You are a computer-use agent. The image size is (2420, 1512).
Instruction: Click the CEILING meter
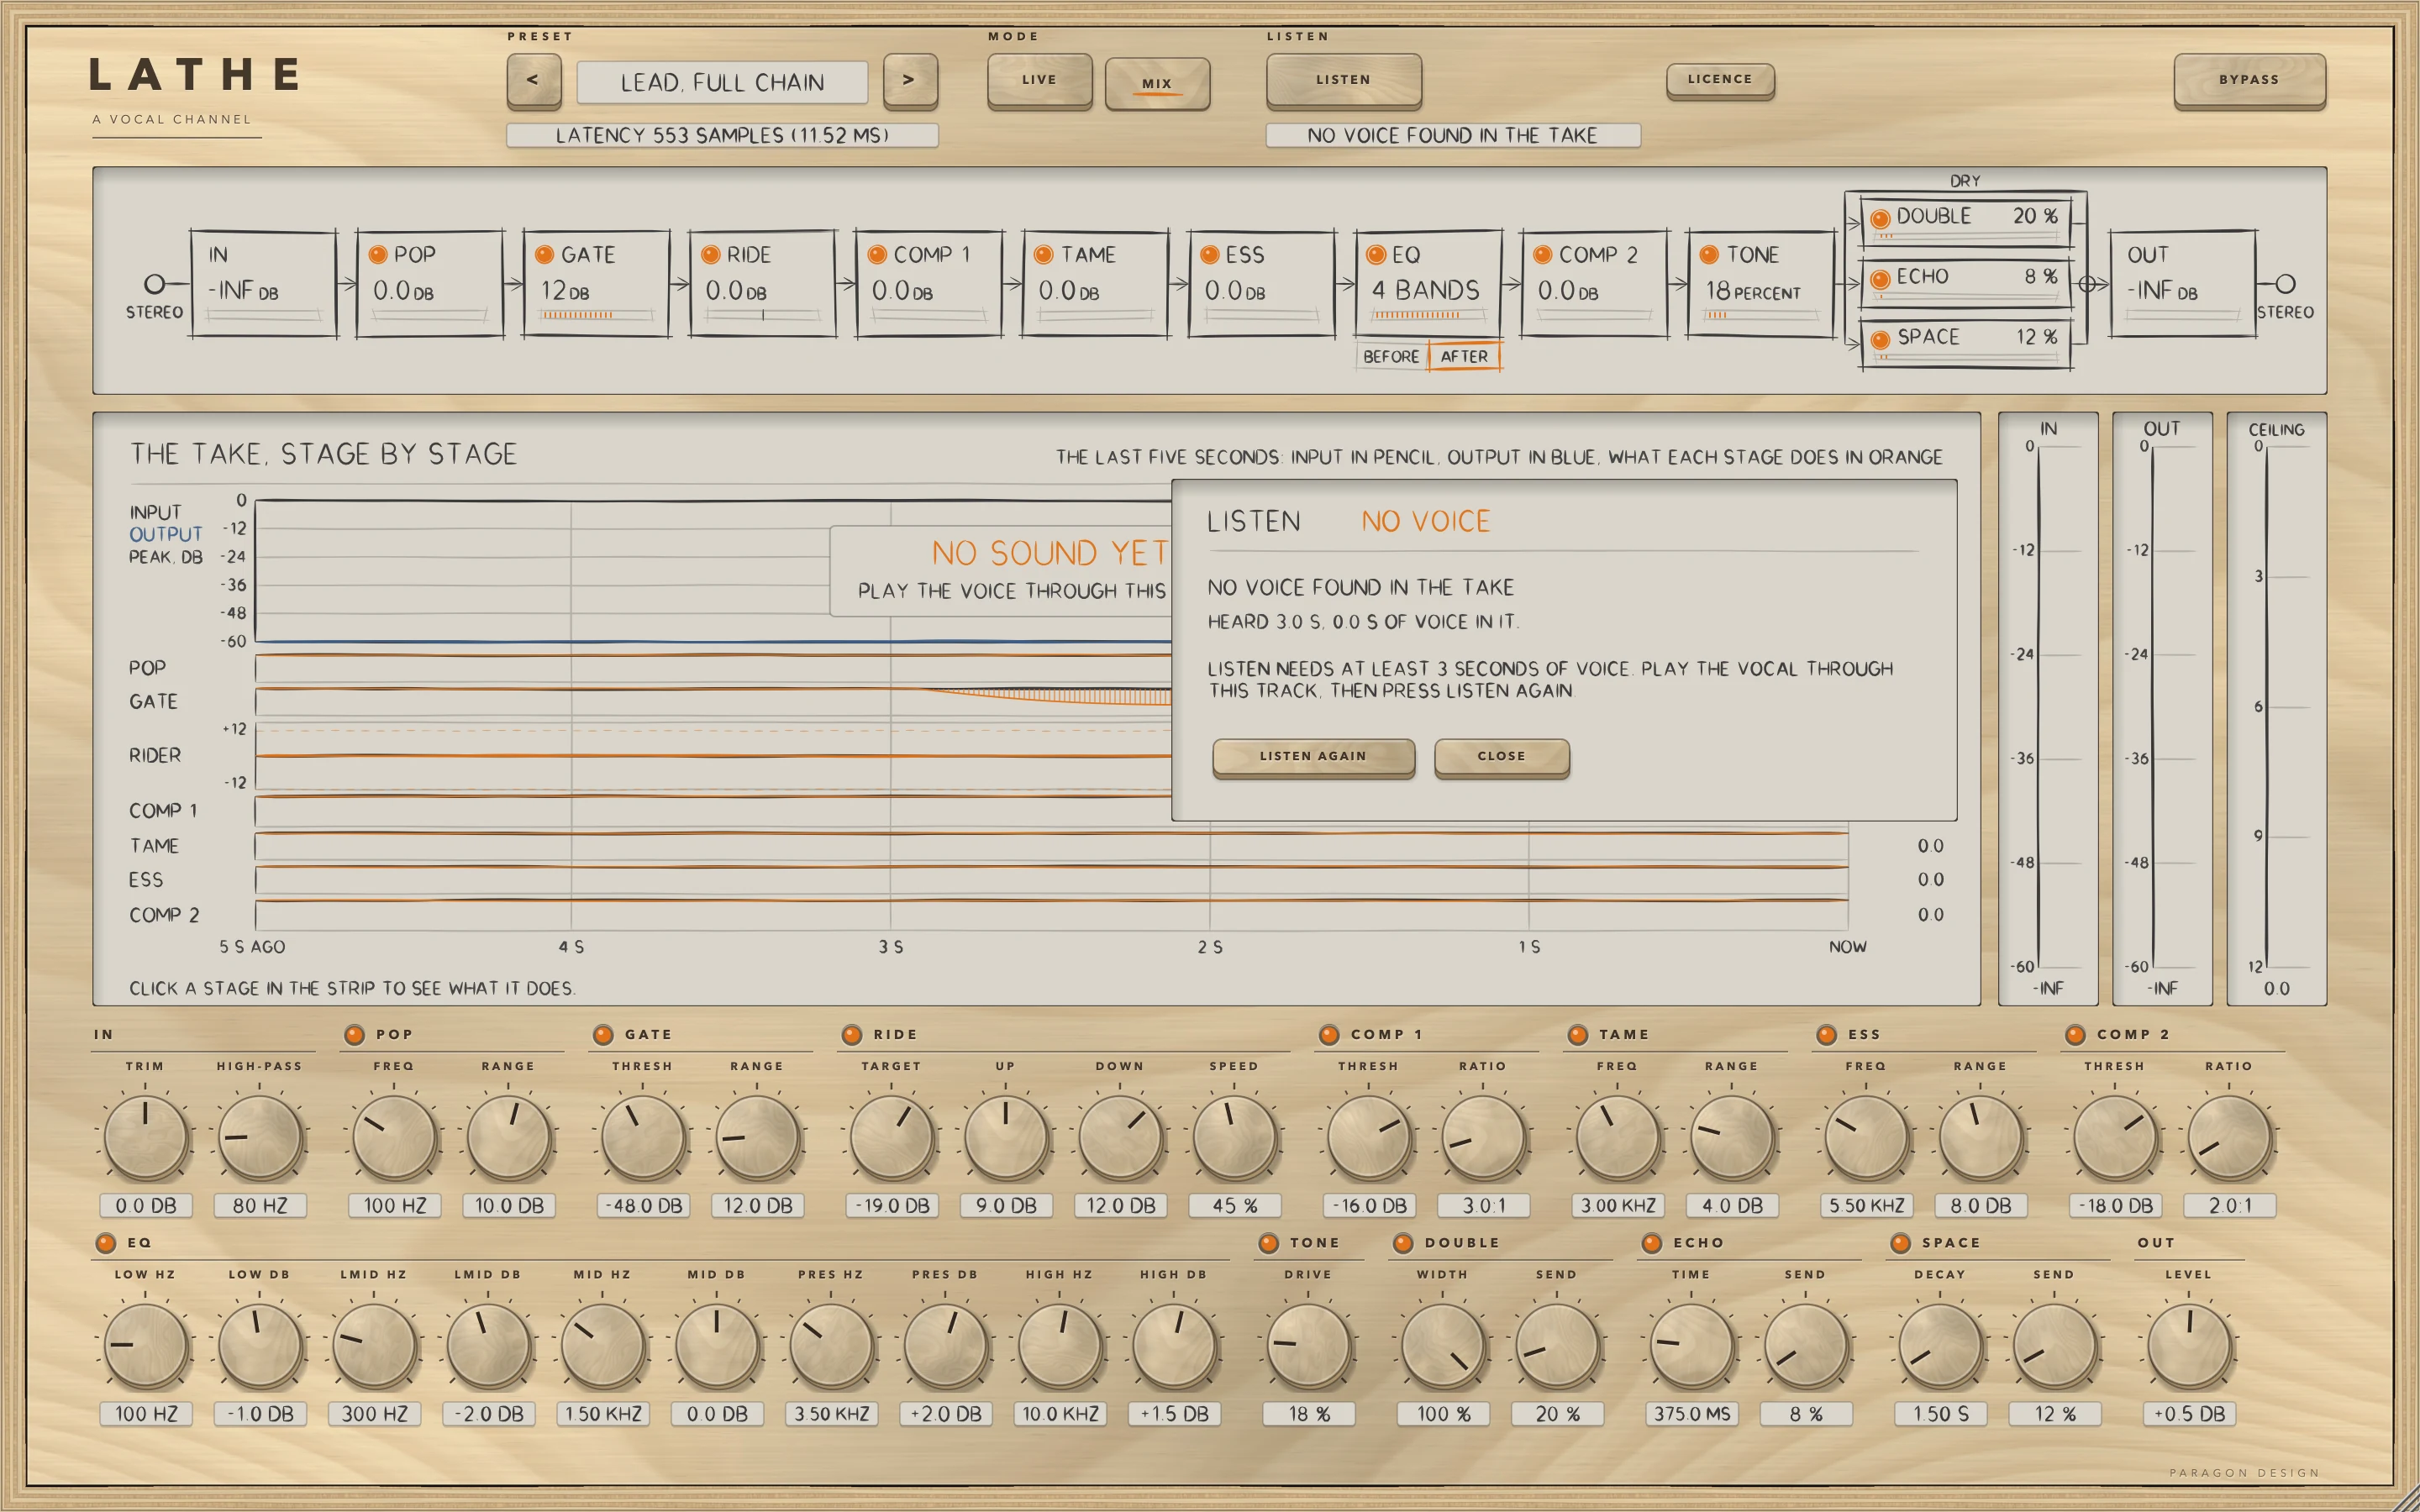click(2277, 708)
